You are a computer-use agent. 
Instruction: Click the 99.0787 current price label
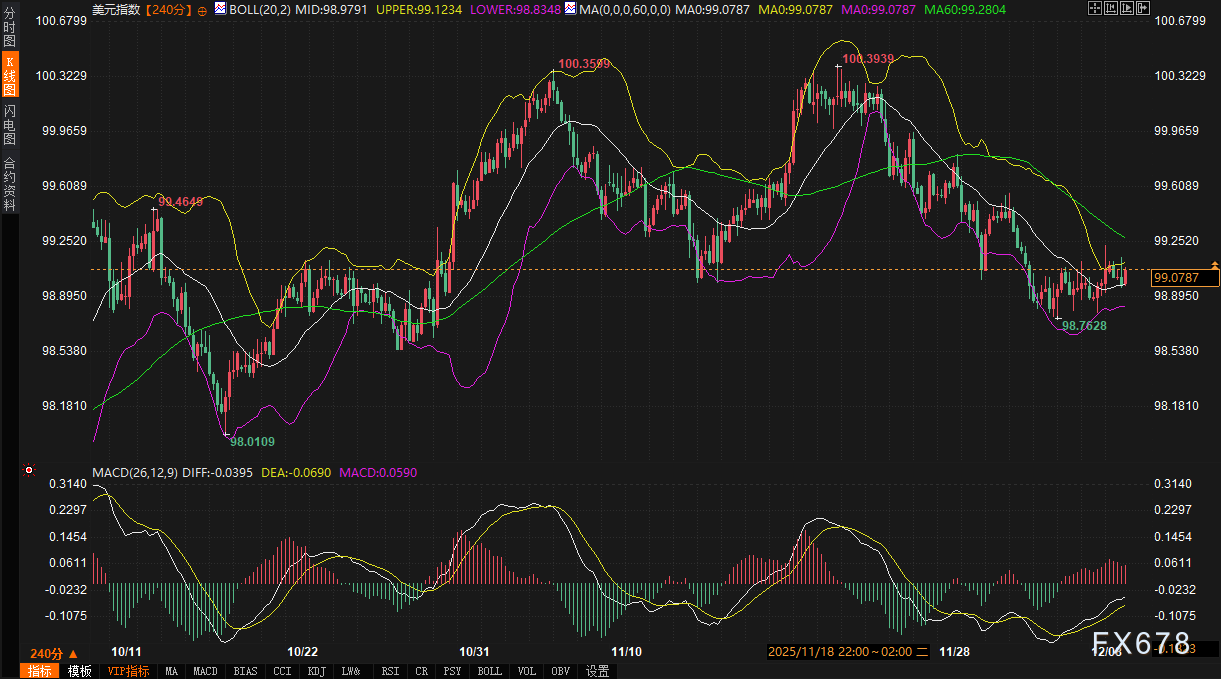[1175, 278]
